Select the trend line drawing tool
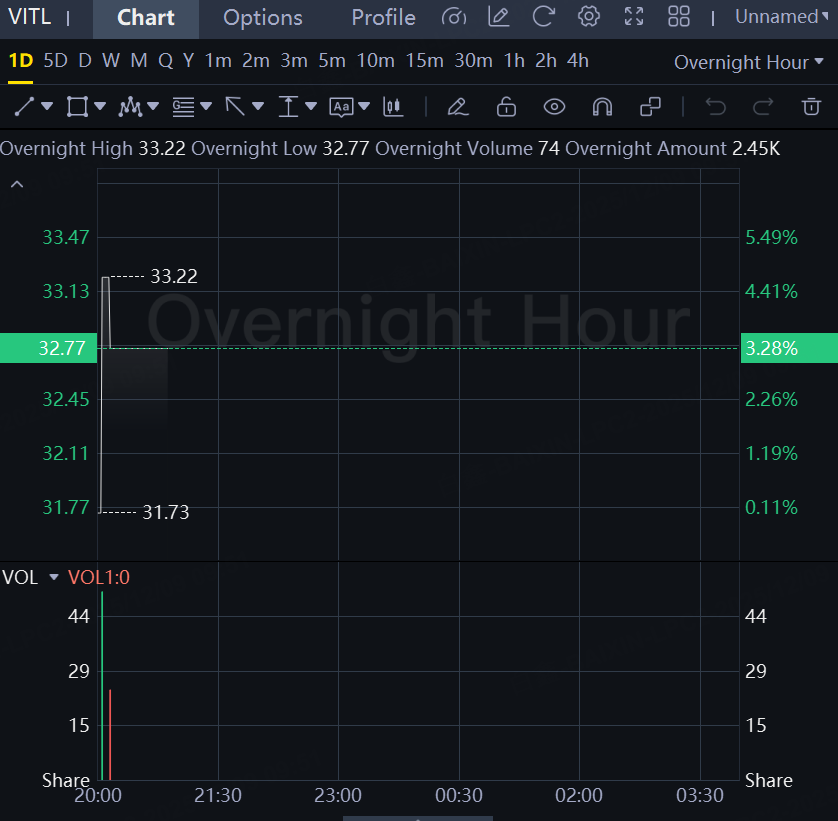This screenshot has width=838, height=821. [26, 106]
